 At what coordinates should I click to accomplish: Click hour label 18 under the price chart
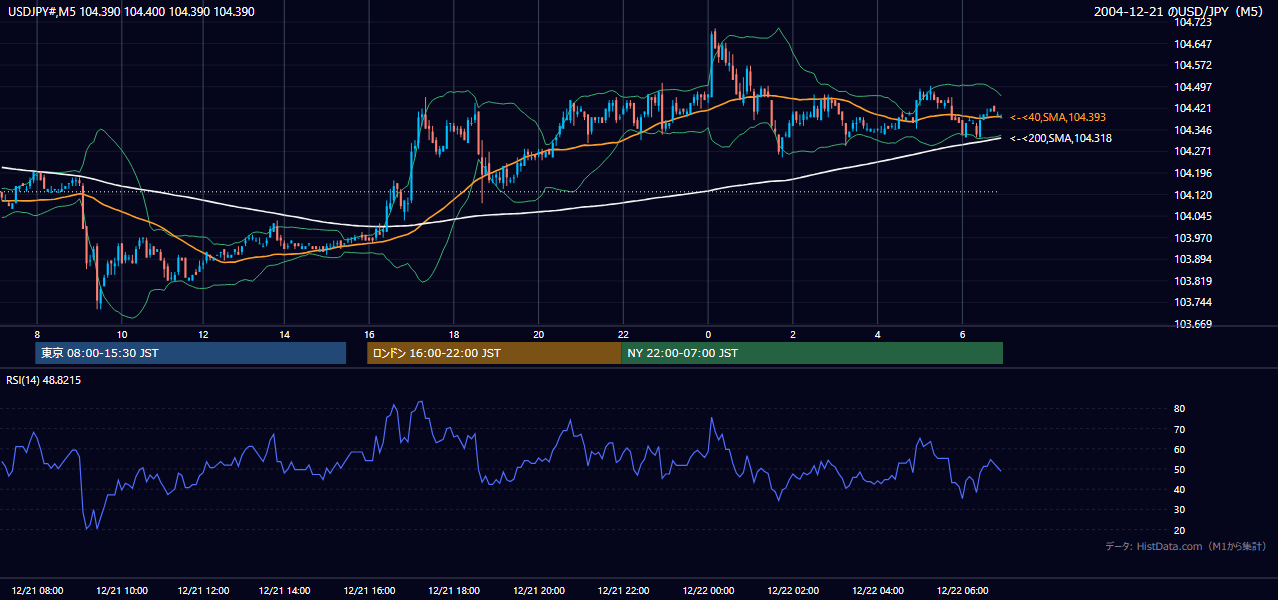pos(454,334)
